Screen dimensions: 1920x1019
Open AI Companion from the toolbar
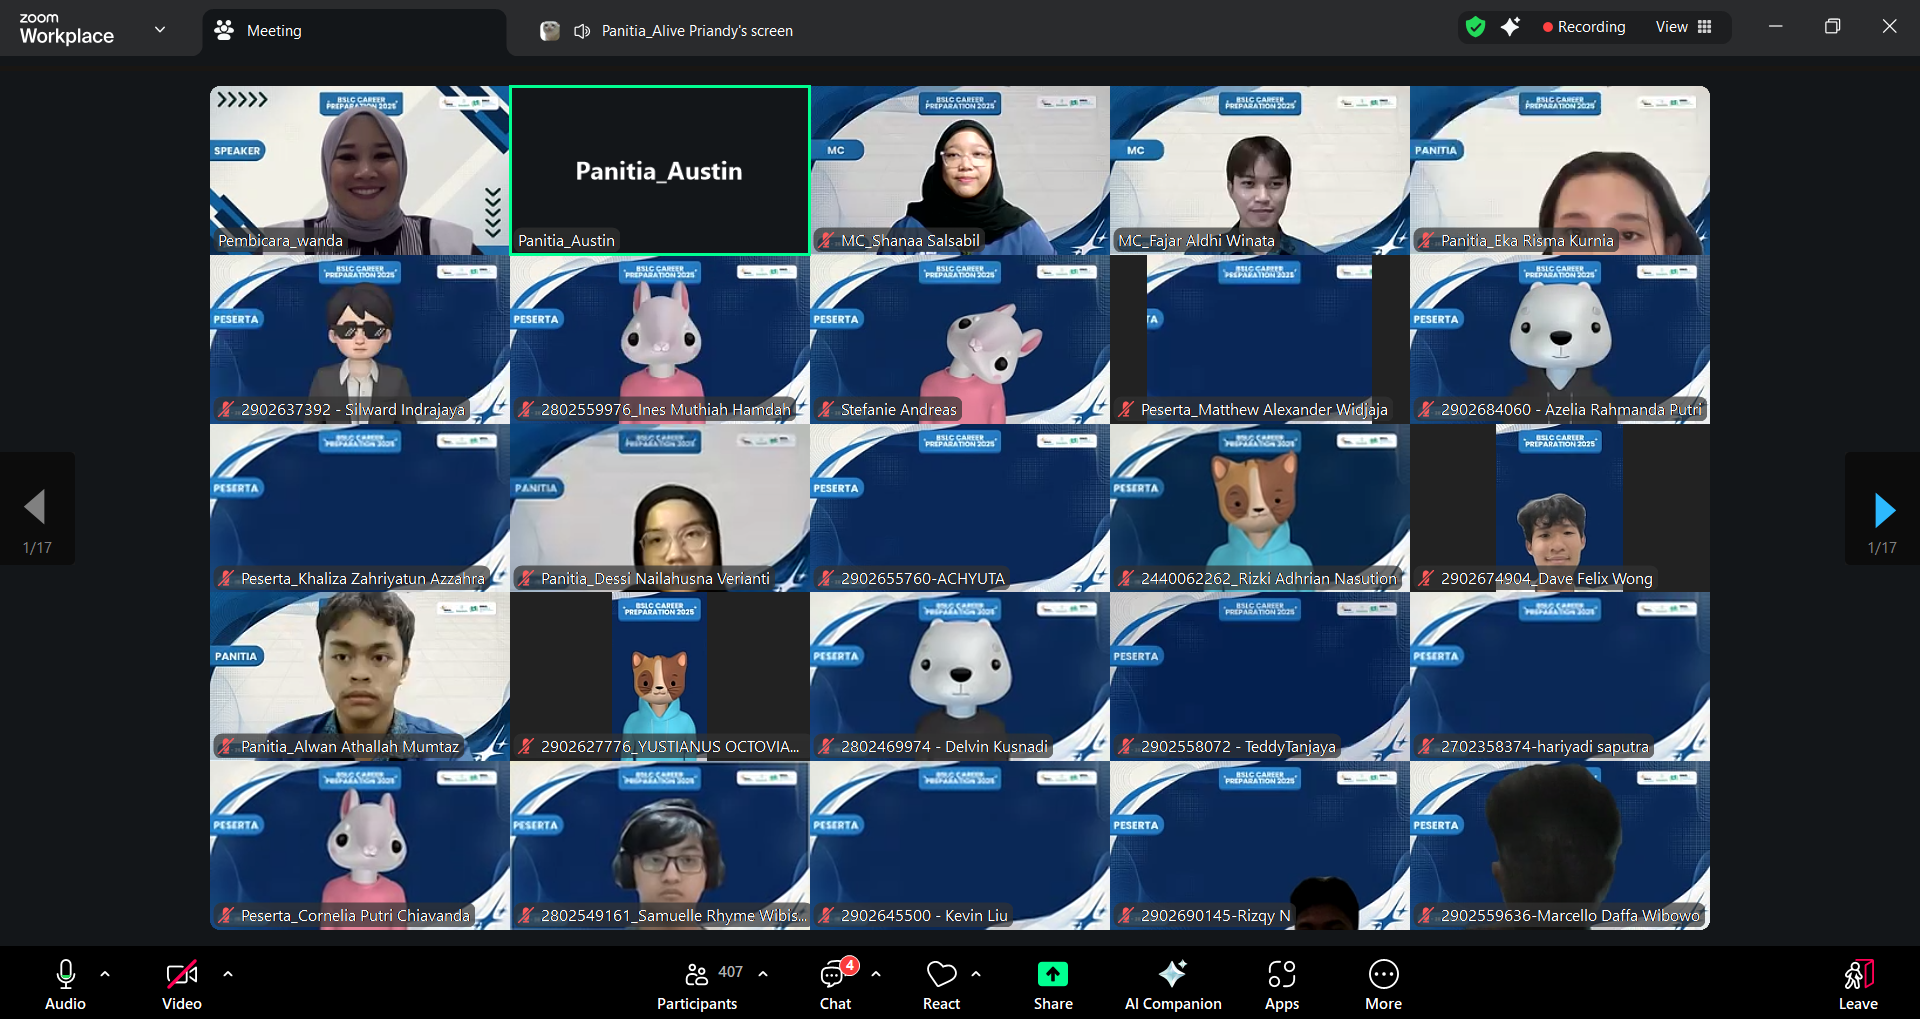[x=1172, y=974]
